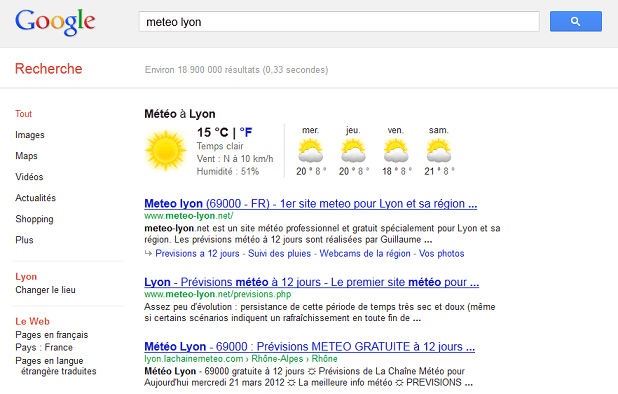Screen dimensions: 618x394
Task: Click the Météo à Lyon heading
Action: 180,114
